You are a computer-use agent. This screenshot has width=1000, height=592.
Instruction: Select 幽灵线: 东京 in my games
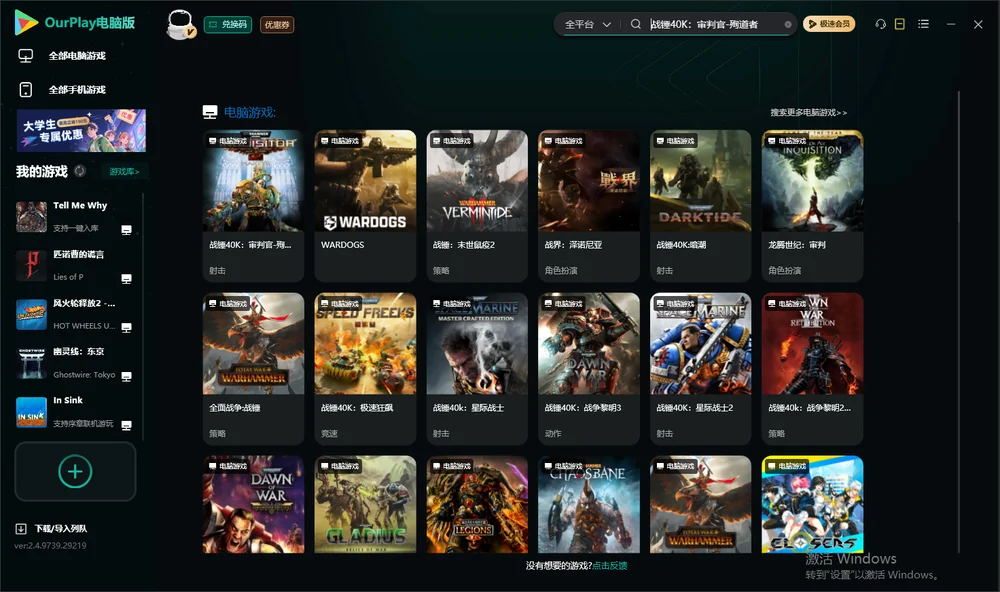point(75,364)
